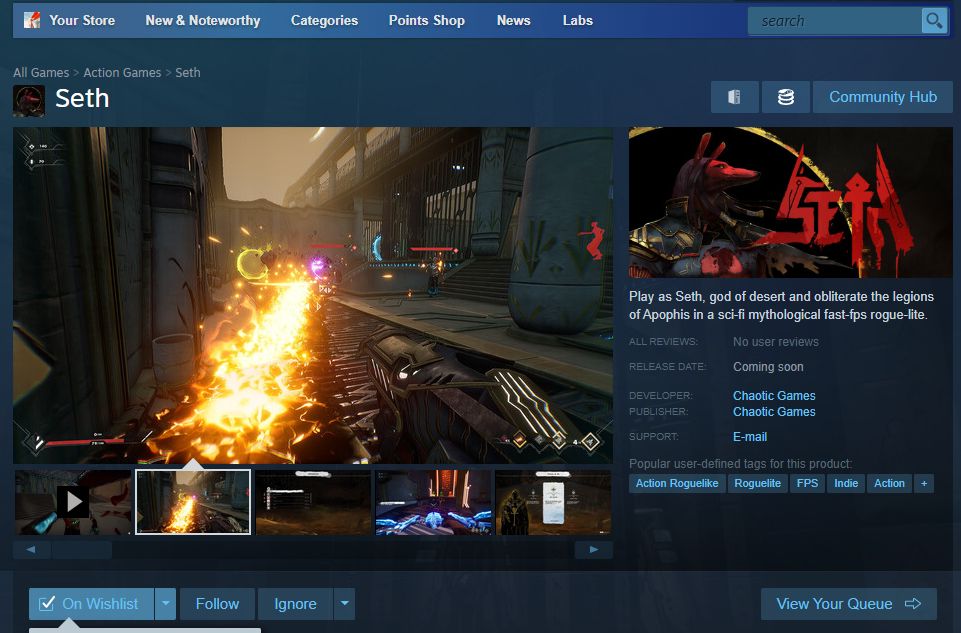Open the Chaotic Games publisher link
The height and width of the screenshot is (633, 961).
point(774,412)
